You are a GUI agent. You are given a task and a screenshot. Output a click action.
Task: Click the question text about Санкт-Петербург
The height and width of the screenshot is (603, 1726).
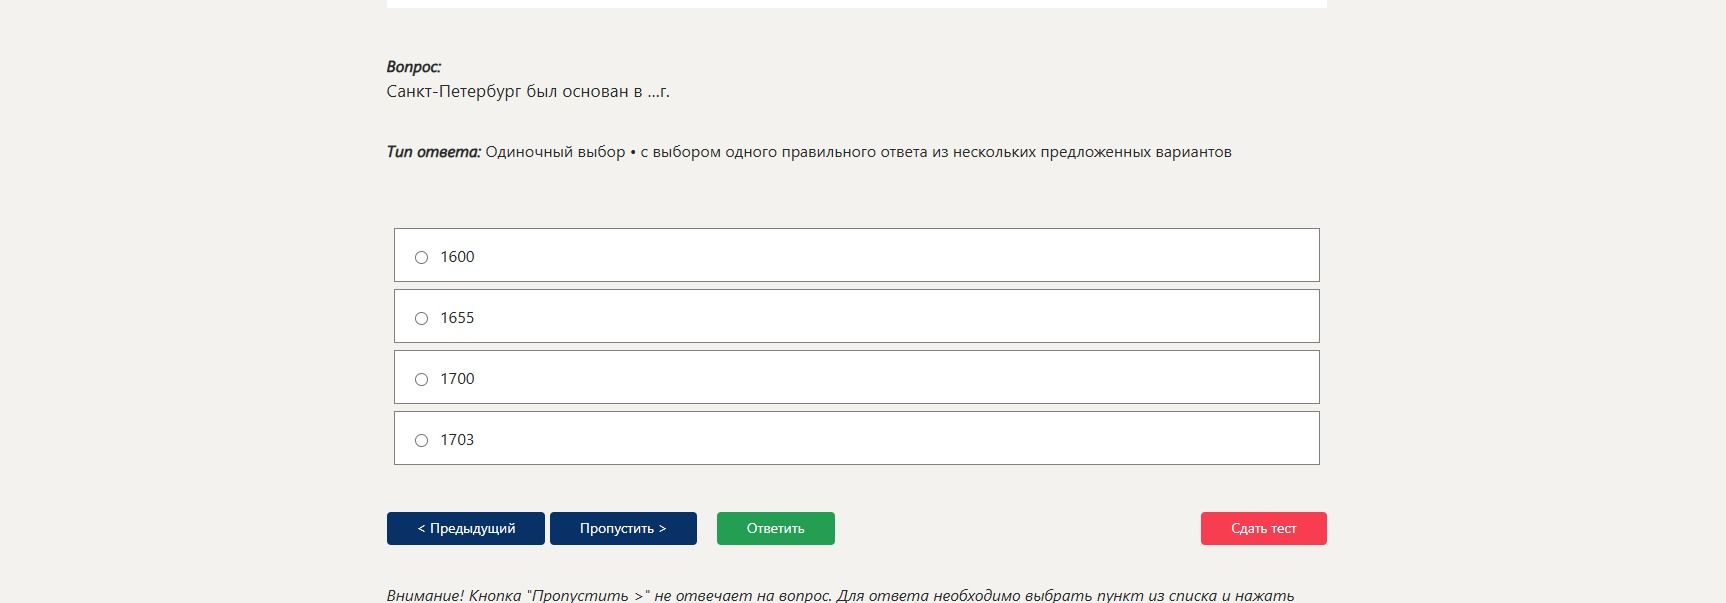[528, 91]
